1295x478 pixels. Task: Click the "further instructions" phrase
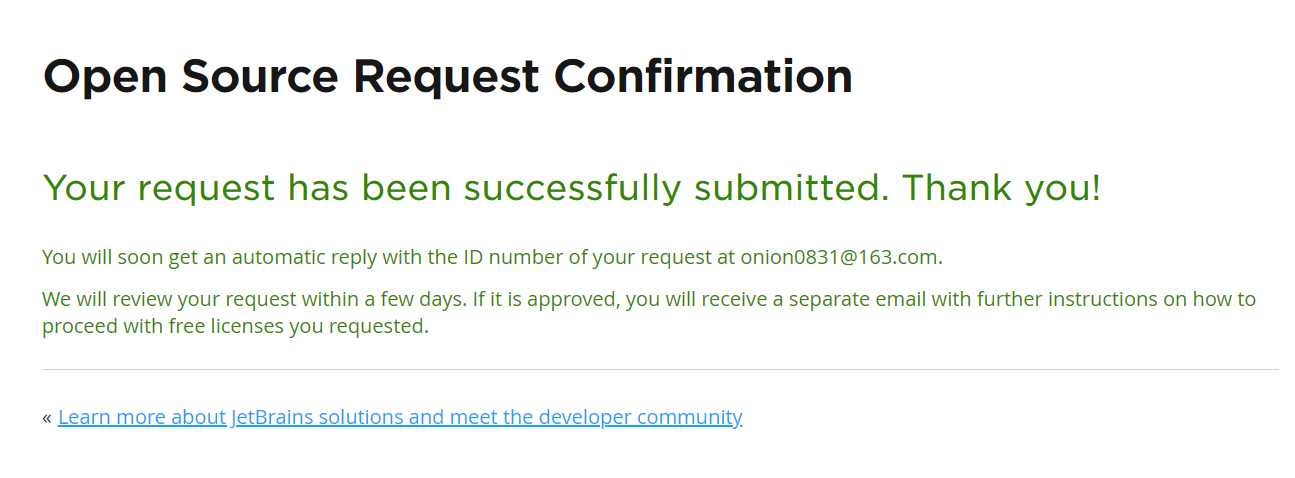click(x=1074, y=299)
